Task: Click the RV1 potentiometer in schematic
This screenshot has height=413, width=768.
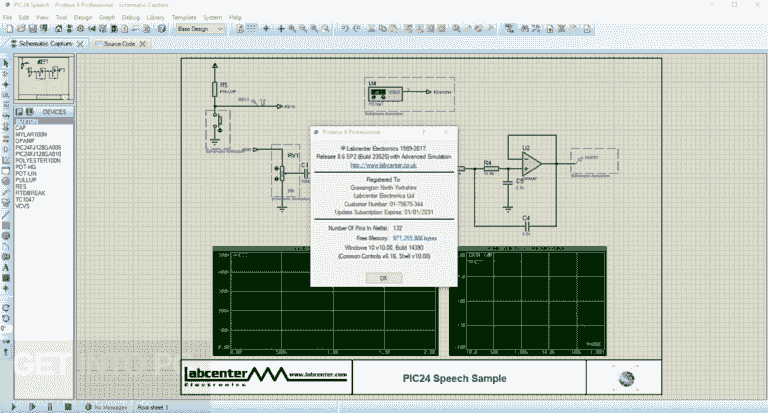Action: click(284, 172)
